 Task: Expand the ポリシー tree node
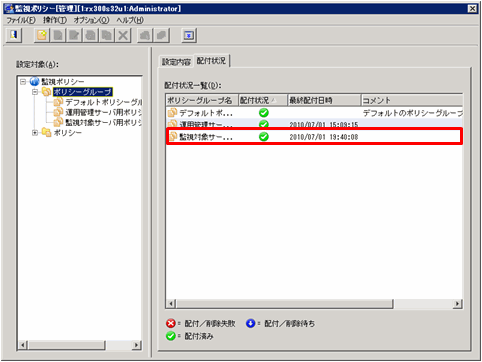coord(35,133)
